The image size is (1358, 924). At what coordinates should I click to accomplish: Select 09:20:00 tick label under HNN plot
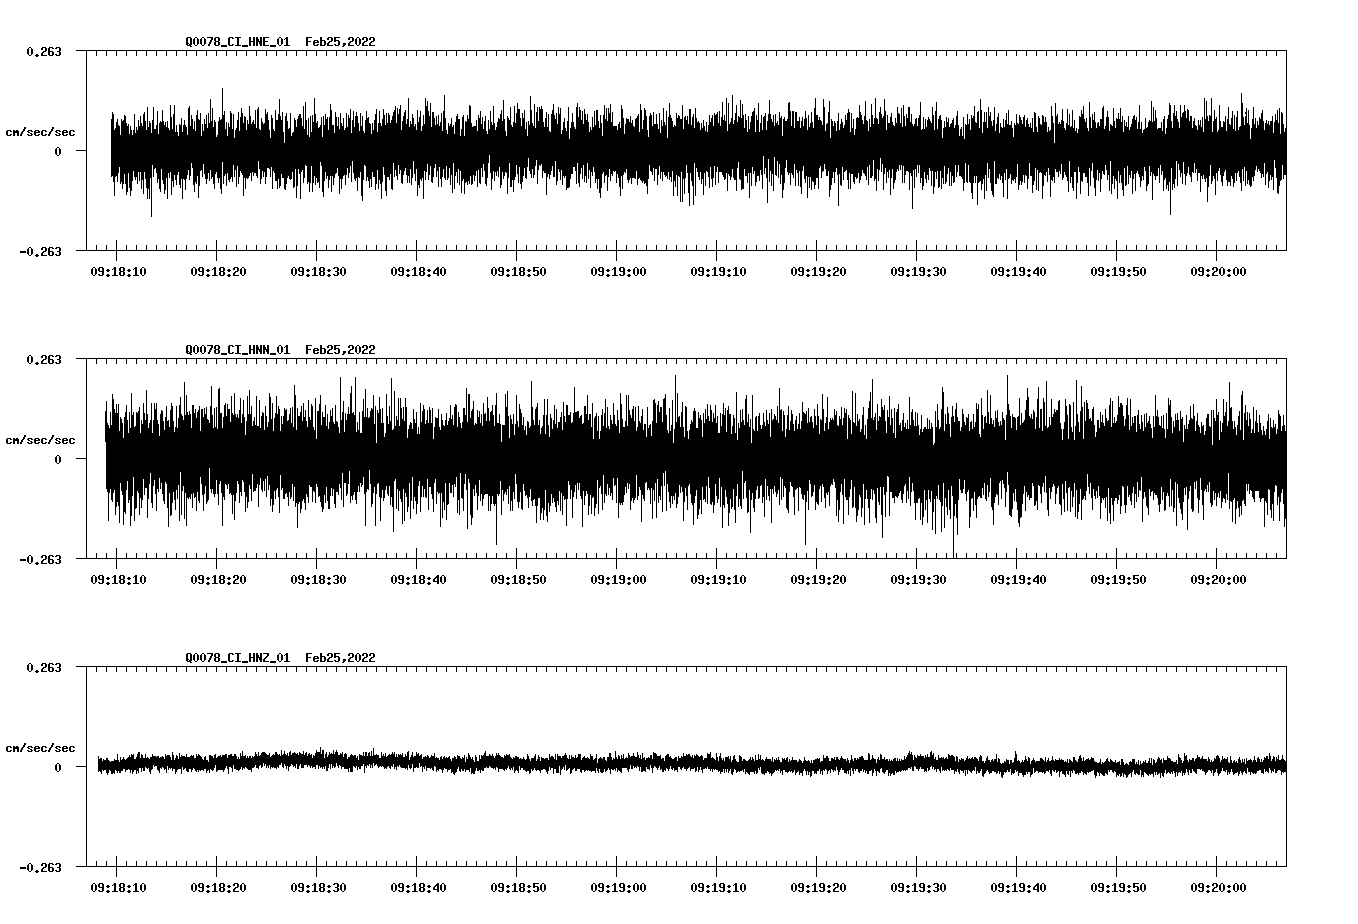1218,579
